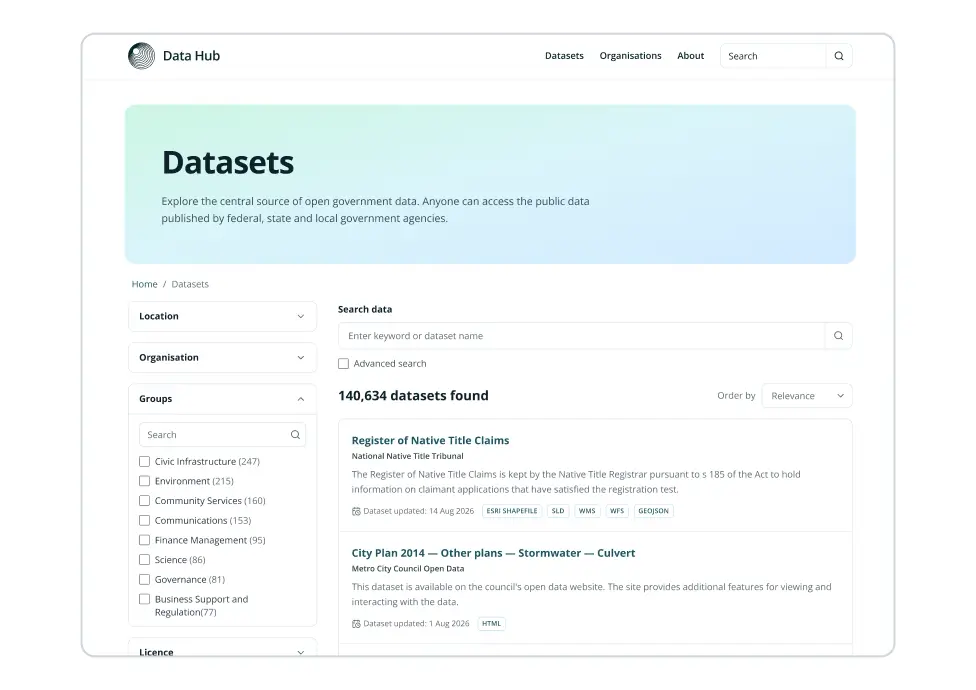Open City Plan 2014 Stormwater Culvert dataset
This screenshot has width=976, height=690.
[493, 553]
